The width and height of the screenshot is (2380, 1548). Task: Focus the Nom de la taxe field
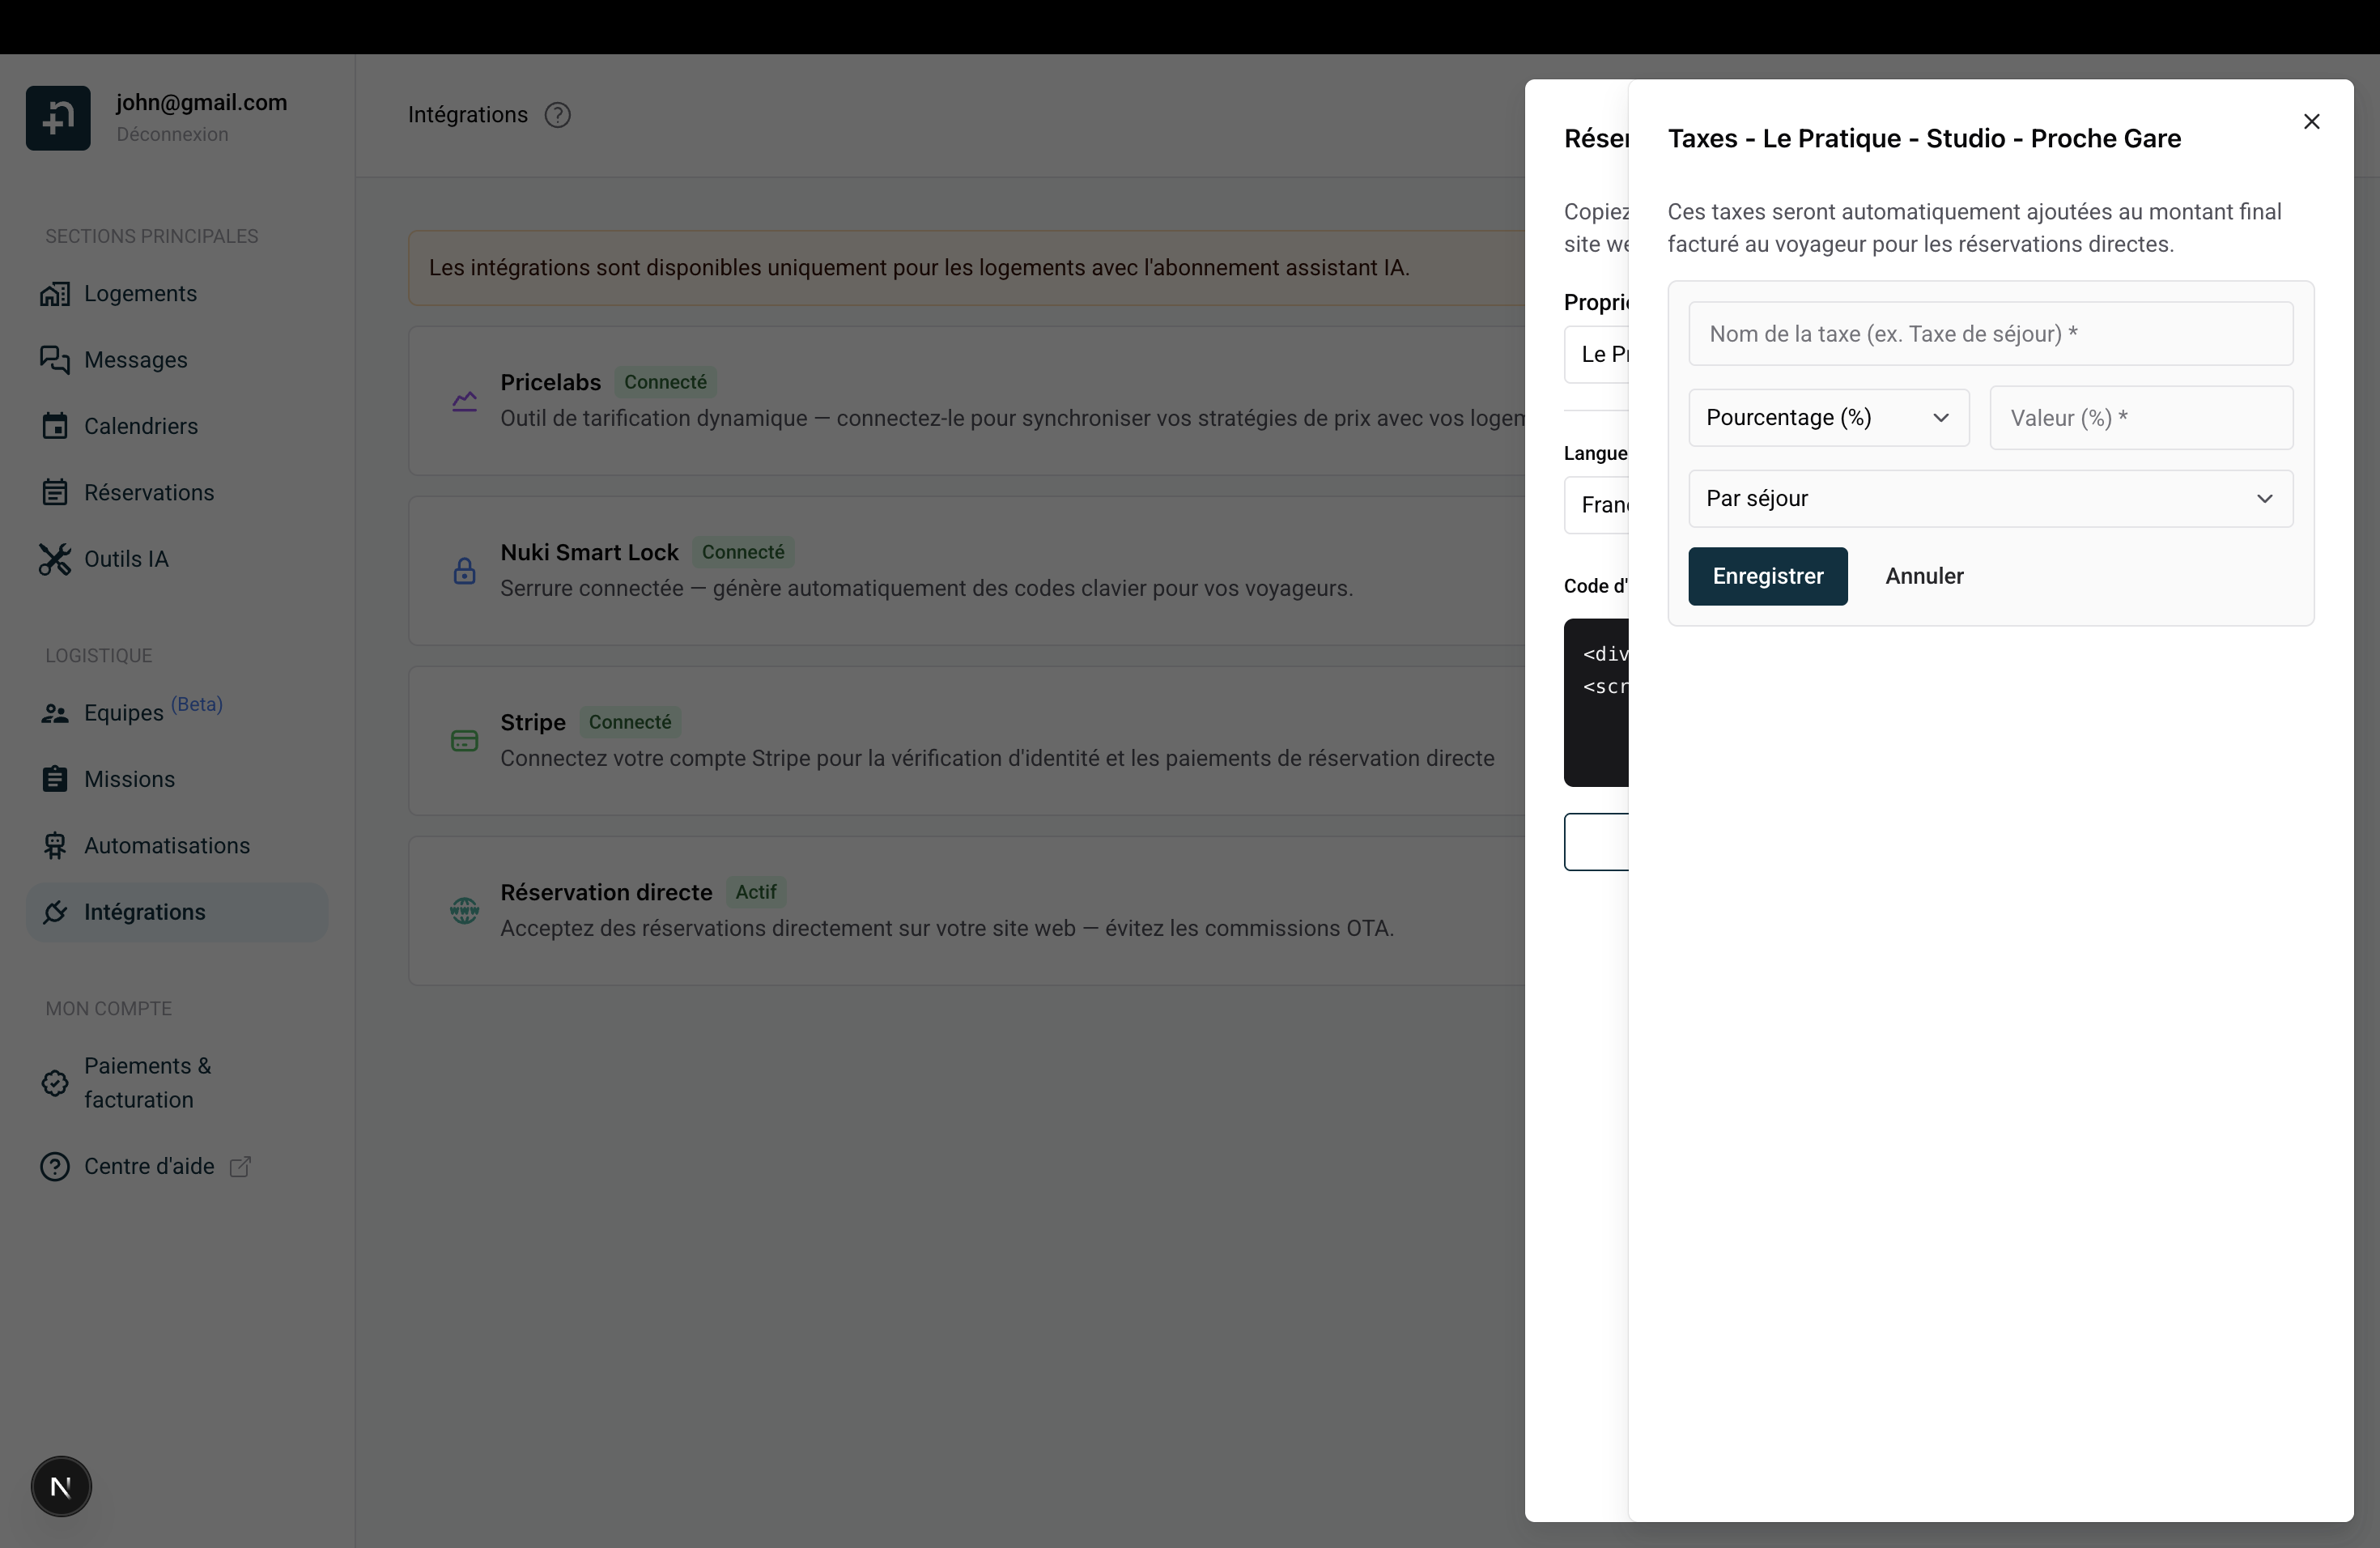(x=1990, y=334)
